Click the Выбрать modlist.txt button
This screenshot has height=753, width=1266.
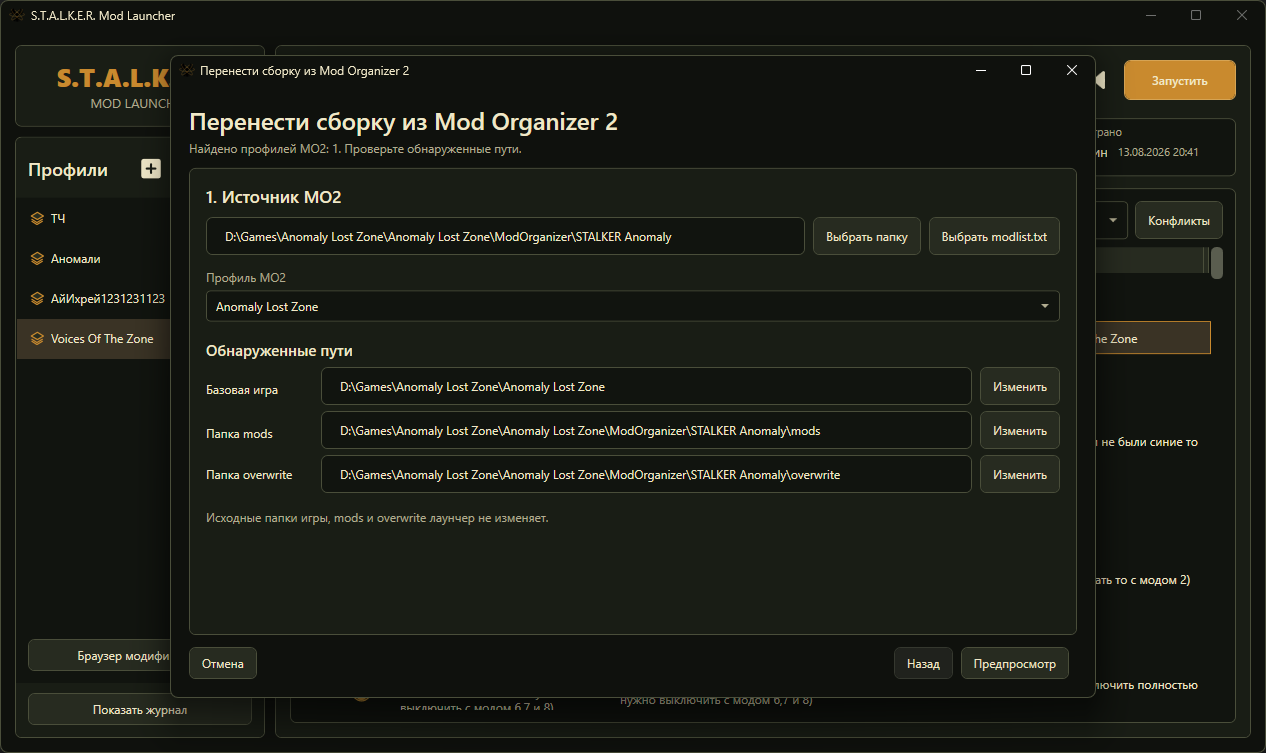pos(994,237)
